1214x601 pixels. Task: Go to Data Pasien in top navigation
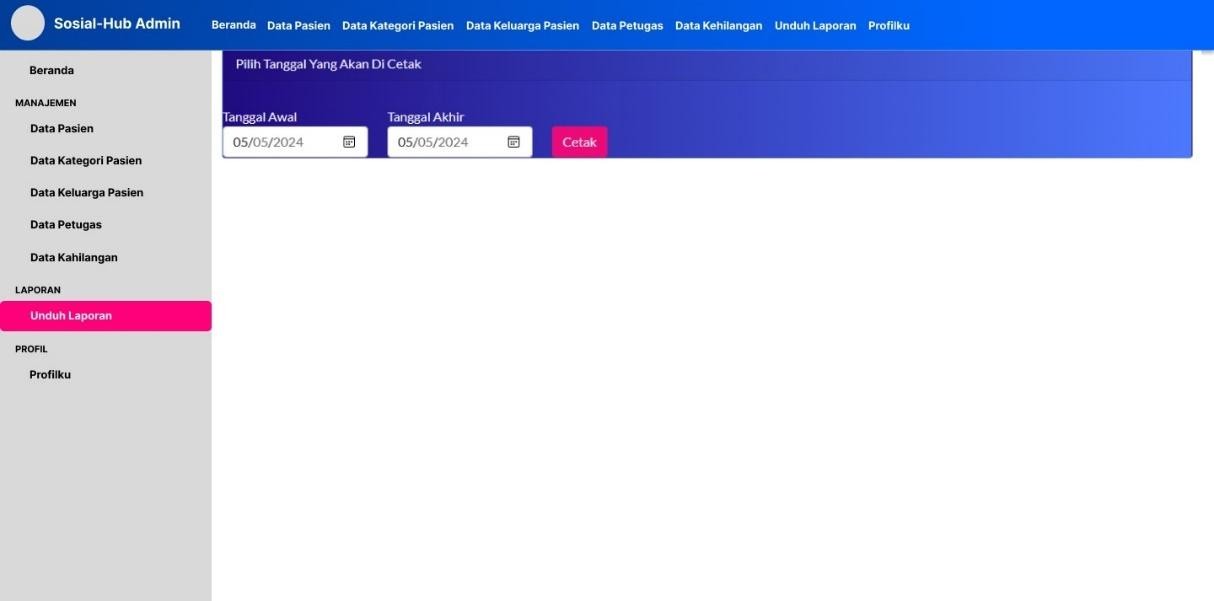(298, 26)
